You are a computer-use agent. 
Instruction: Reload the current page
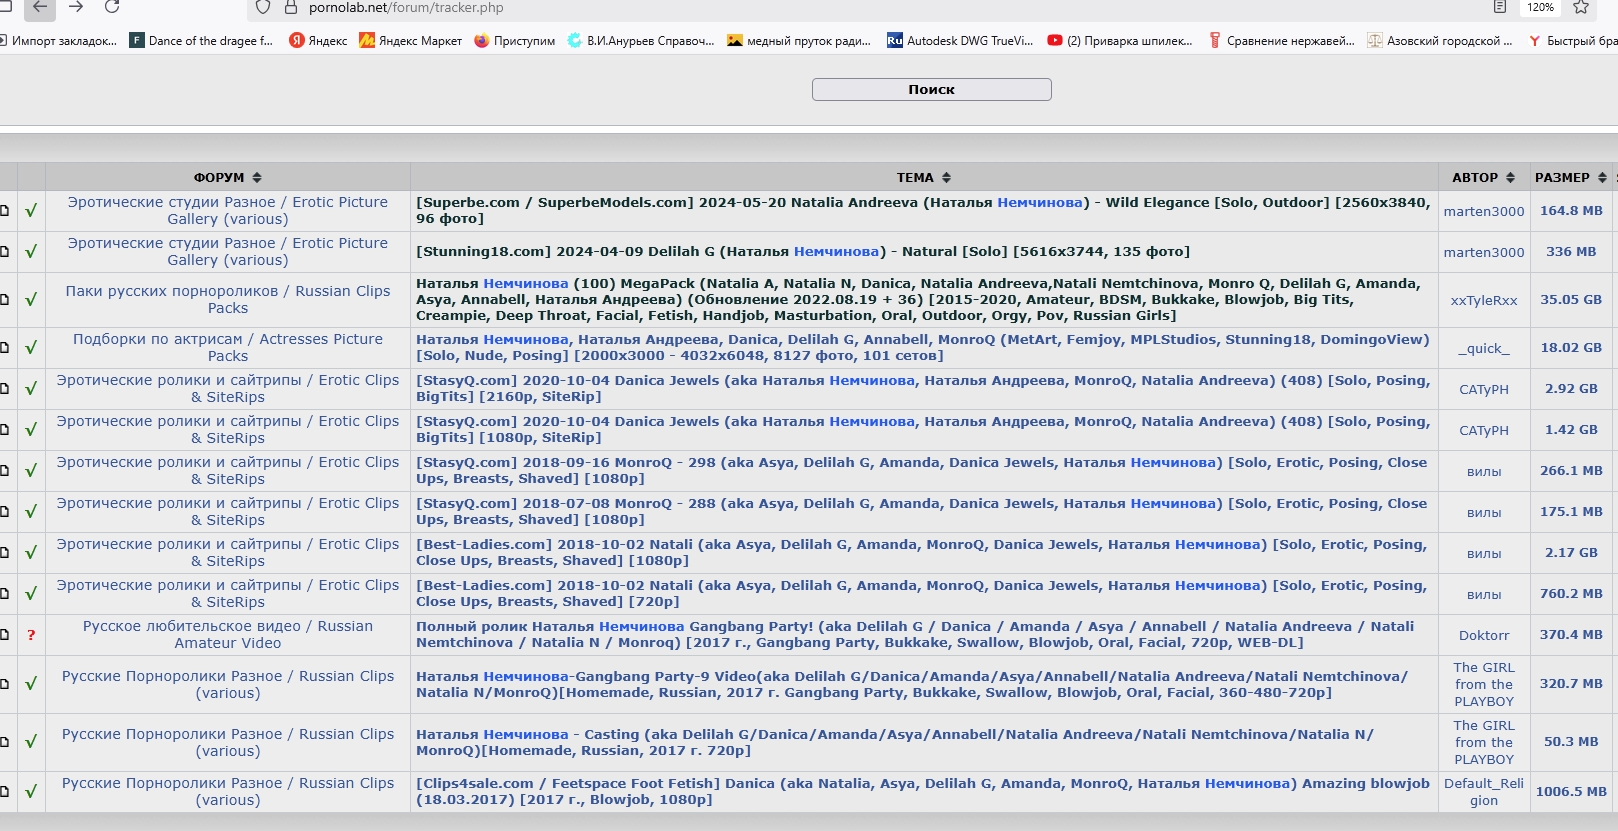pyautogui.click(x=112, y=7)
